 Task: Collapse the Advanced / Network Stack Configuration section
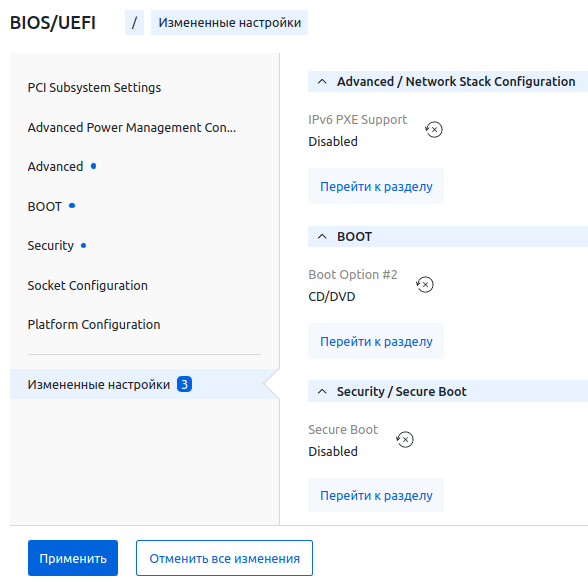(322, 81)
